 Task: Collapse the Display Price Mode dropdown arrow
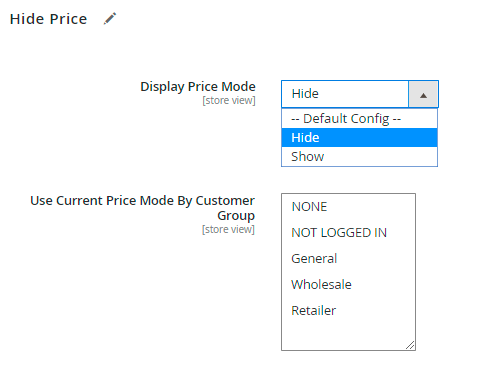(x=423, y=94)
